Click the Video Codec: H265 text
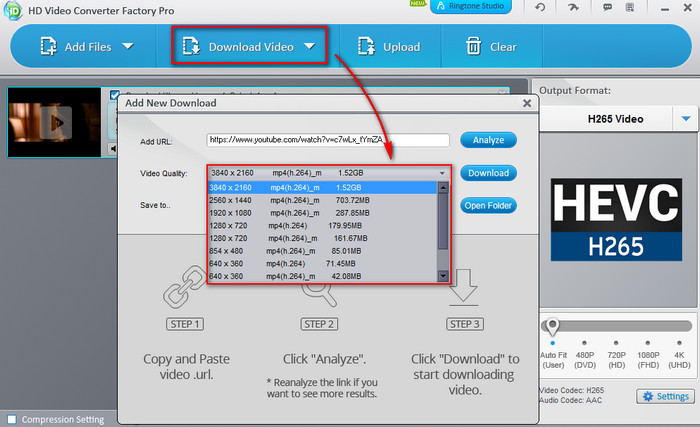Image resolution: width=700 pixels, height=427 pixels. [571, 390]
